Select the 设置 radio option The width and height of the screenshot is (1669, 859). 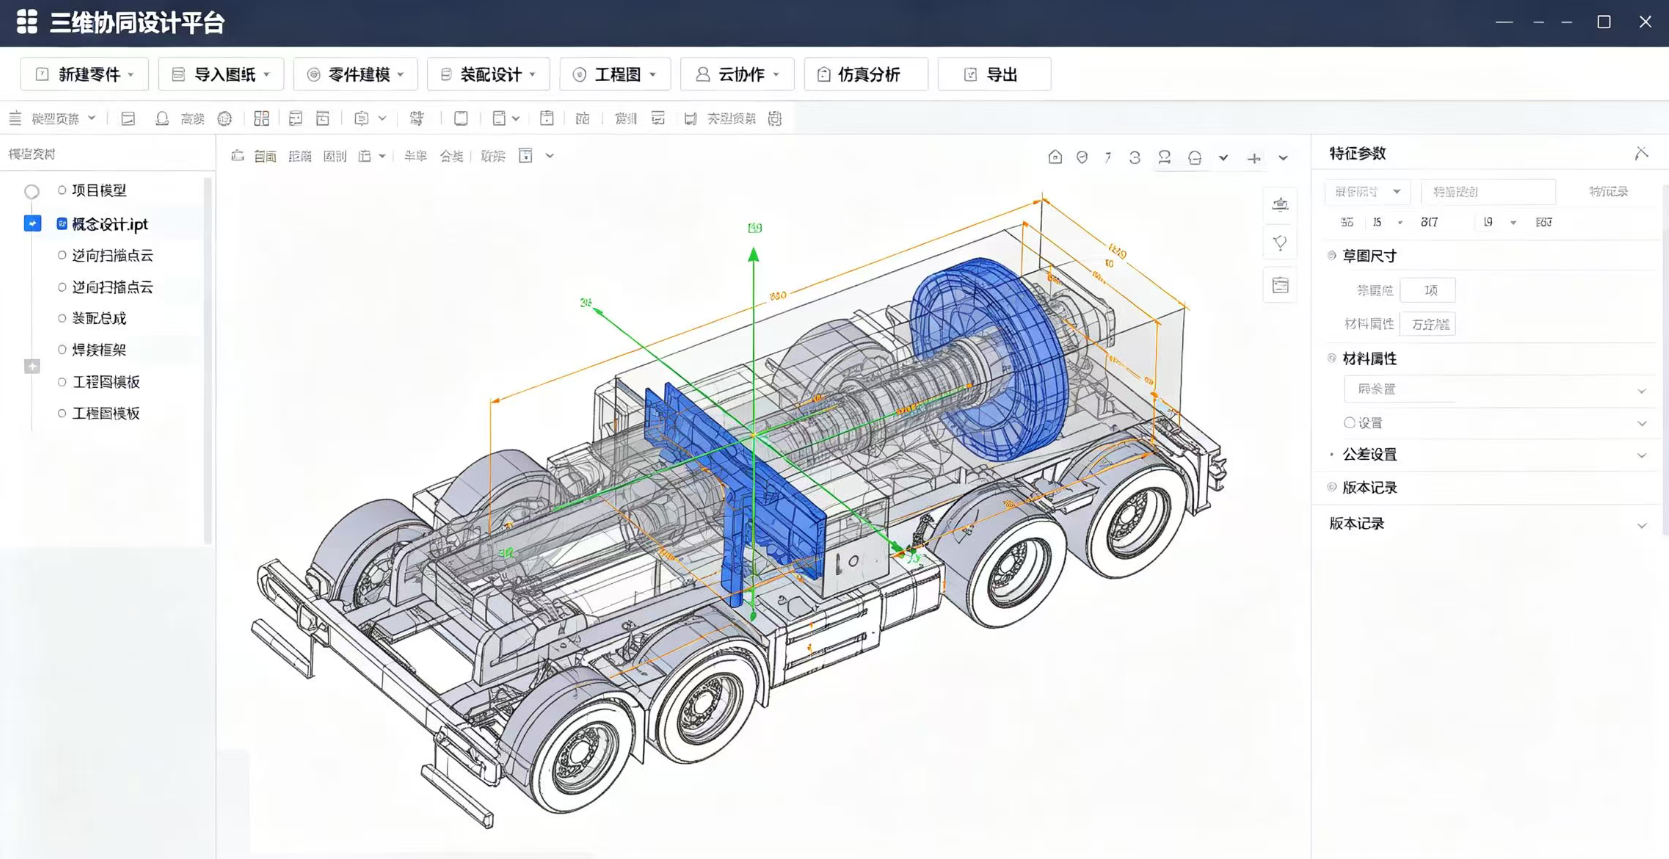coord(1349,423)
